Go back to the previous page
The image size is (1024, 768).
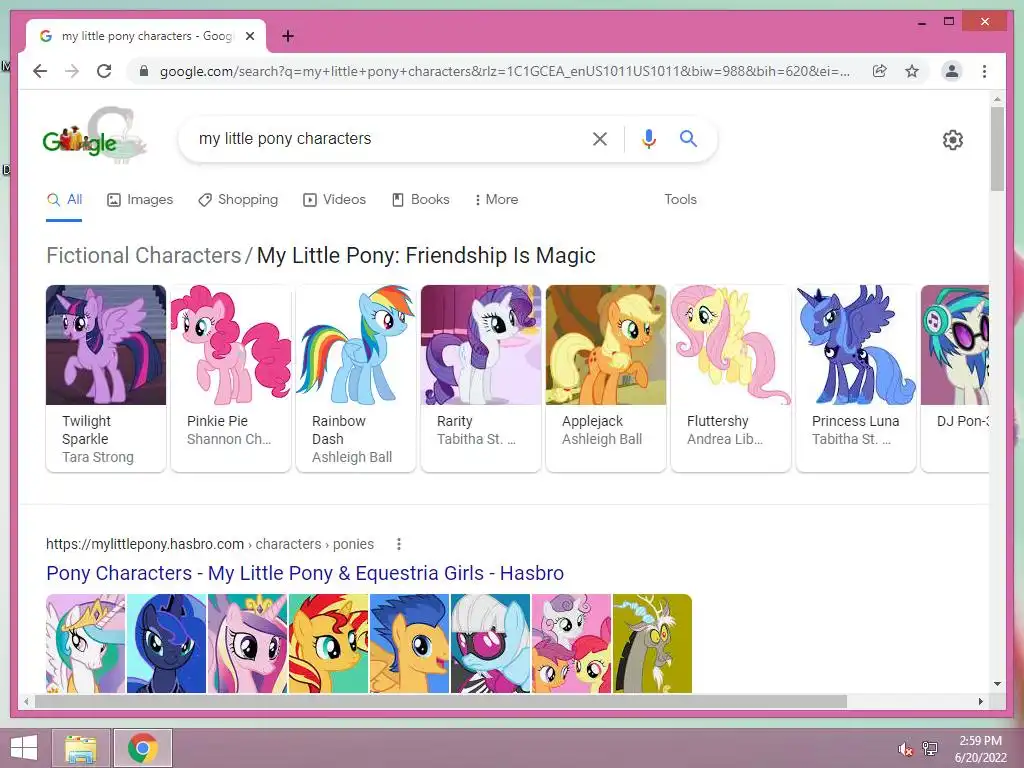coord(40,71)
